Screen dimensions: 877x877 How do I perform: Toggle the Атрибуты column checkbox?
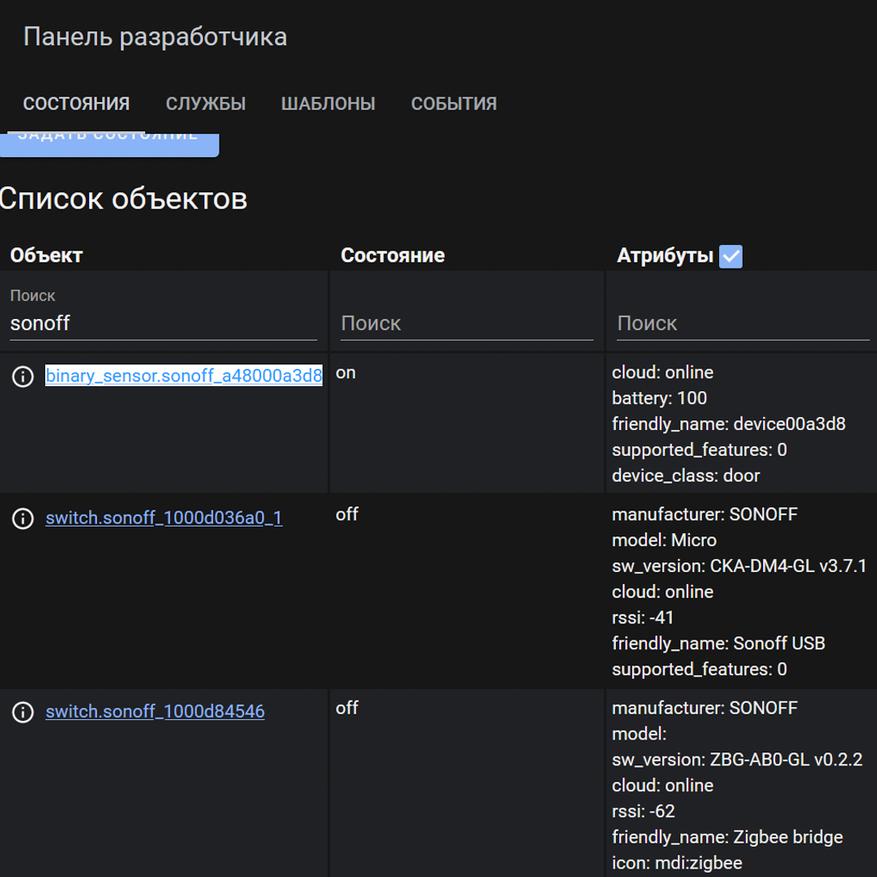click(x=731, y=256)
